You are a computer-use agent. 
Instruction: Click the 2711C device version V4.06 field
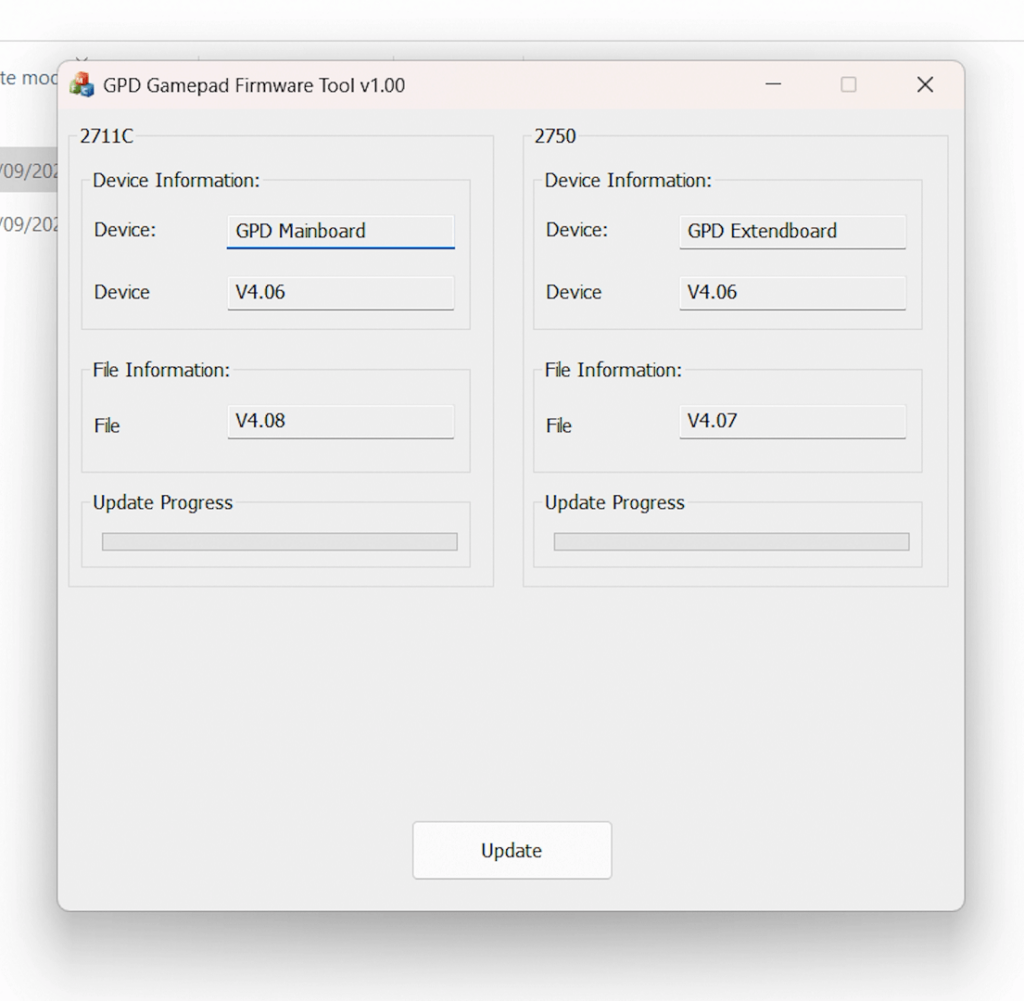(340, 293)
